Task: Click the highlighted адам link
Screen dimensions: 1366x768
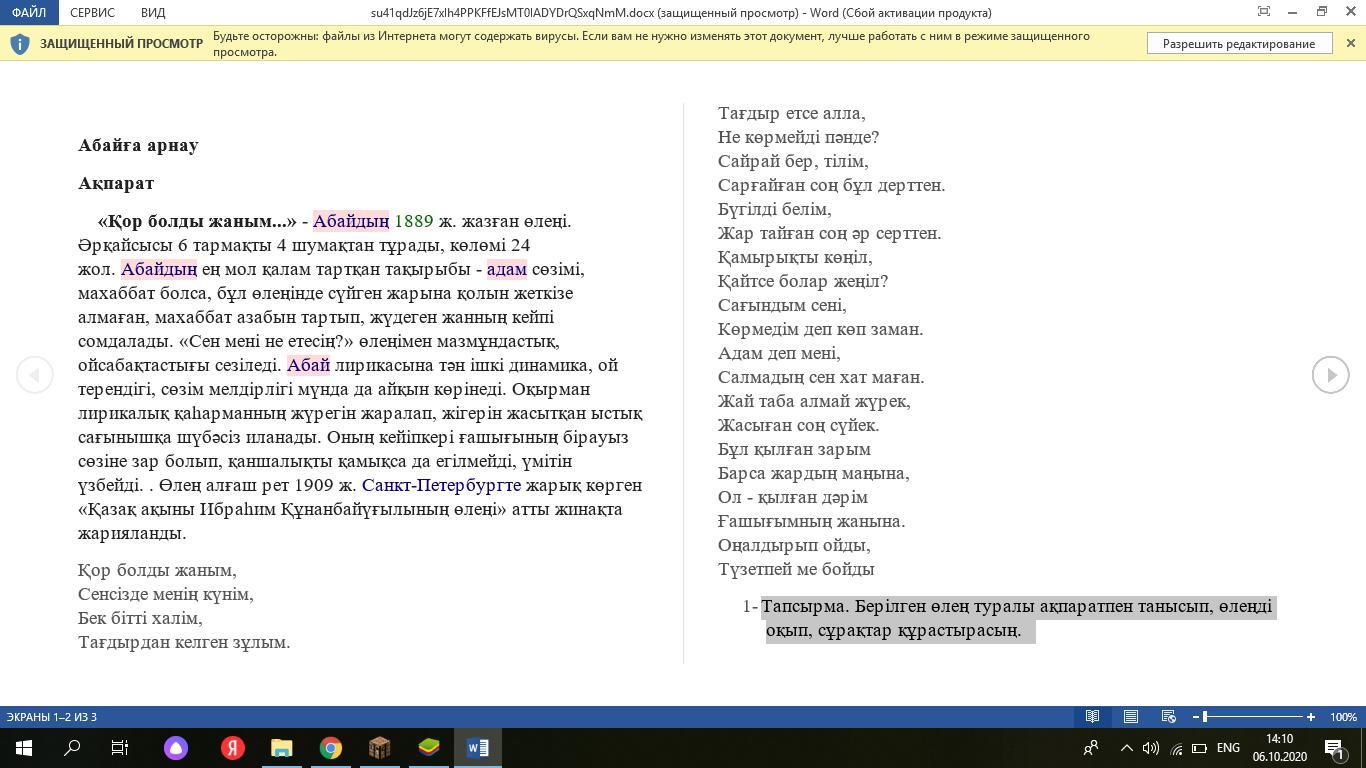Action: 506,269
